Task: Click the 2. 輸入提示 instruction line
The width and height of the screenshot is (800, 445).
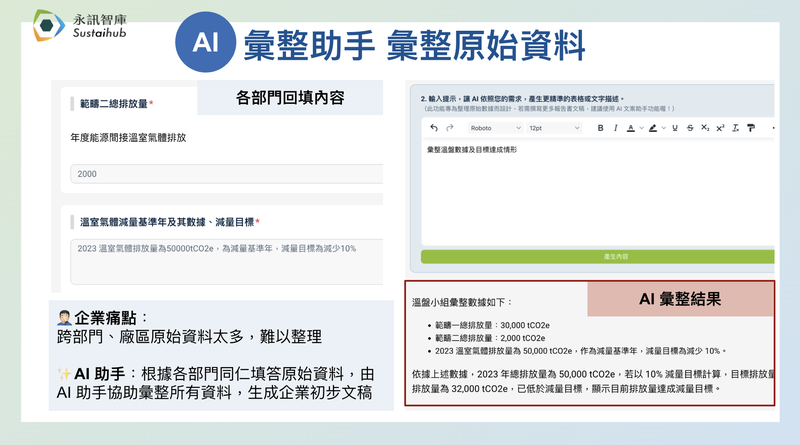Action: pyautogui.click(x=522, y=99)
